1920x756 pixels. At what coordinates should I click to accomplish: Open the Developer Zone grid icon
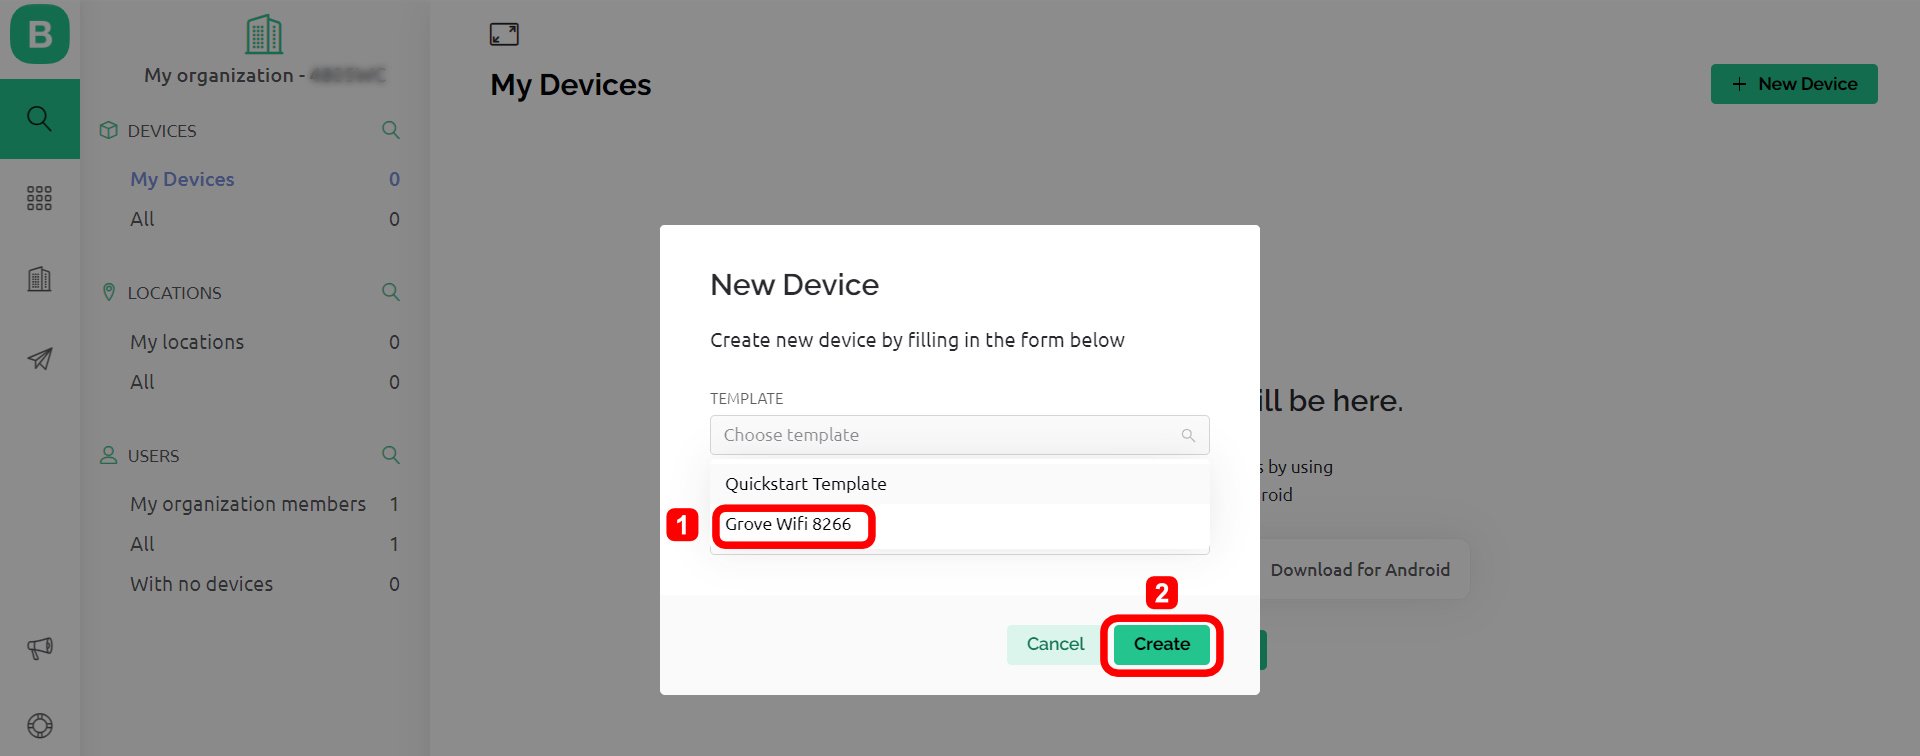(x=39, y=198)
